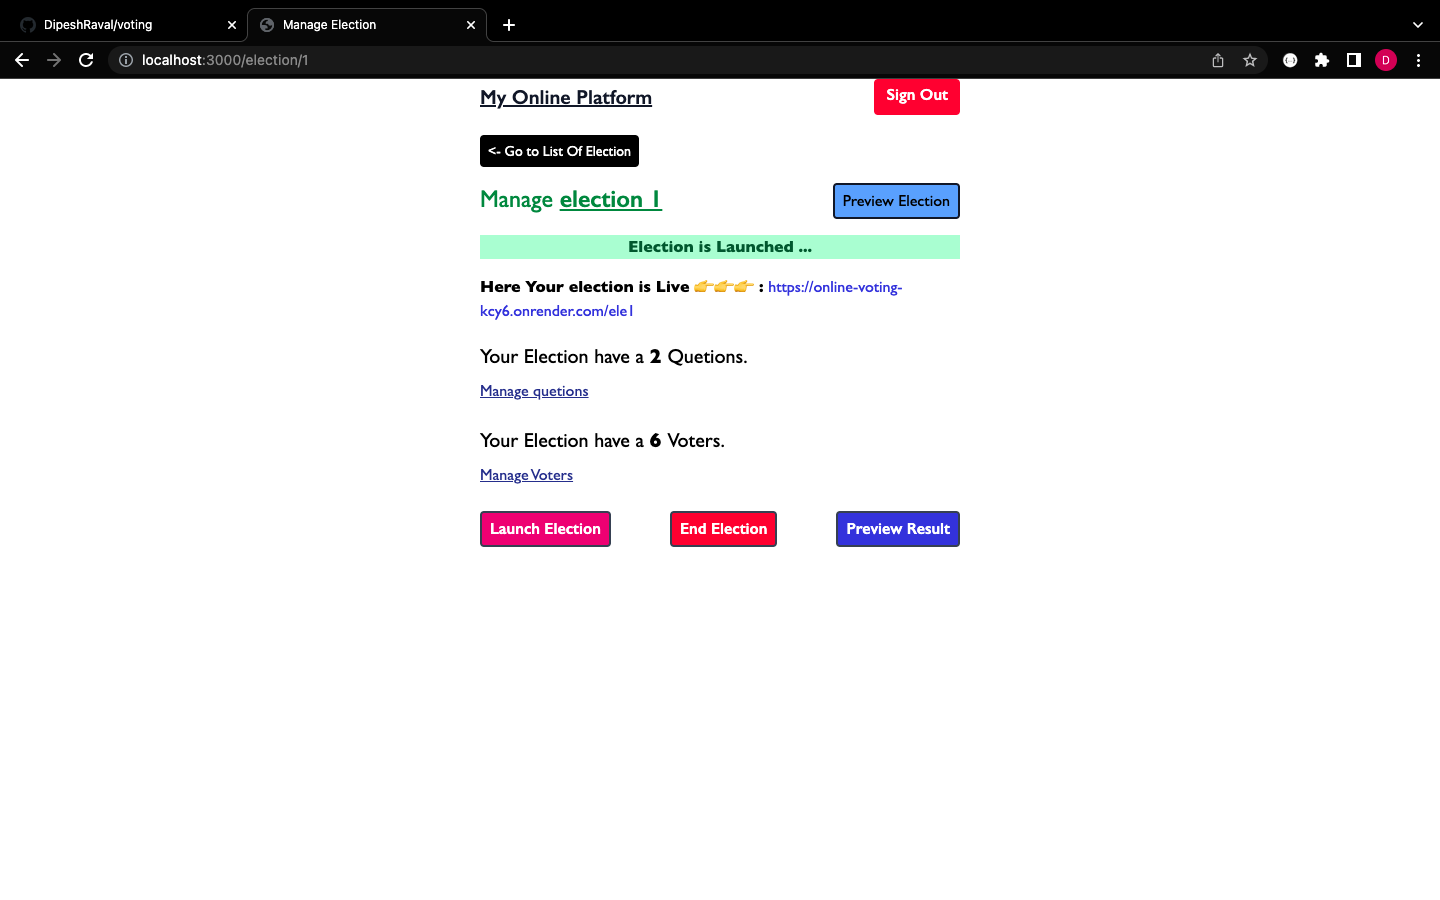1440x900 pixels.
Task: Bookmark the page using the star icon
Action: tap(1250, 60)
